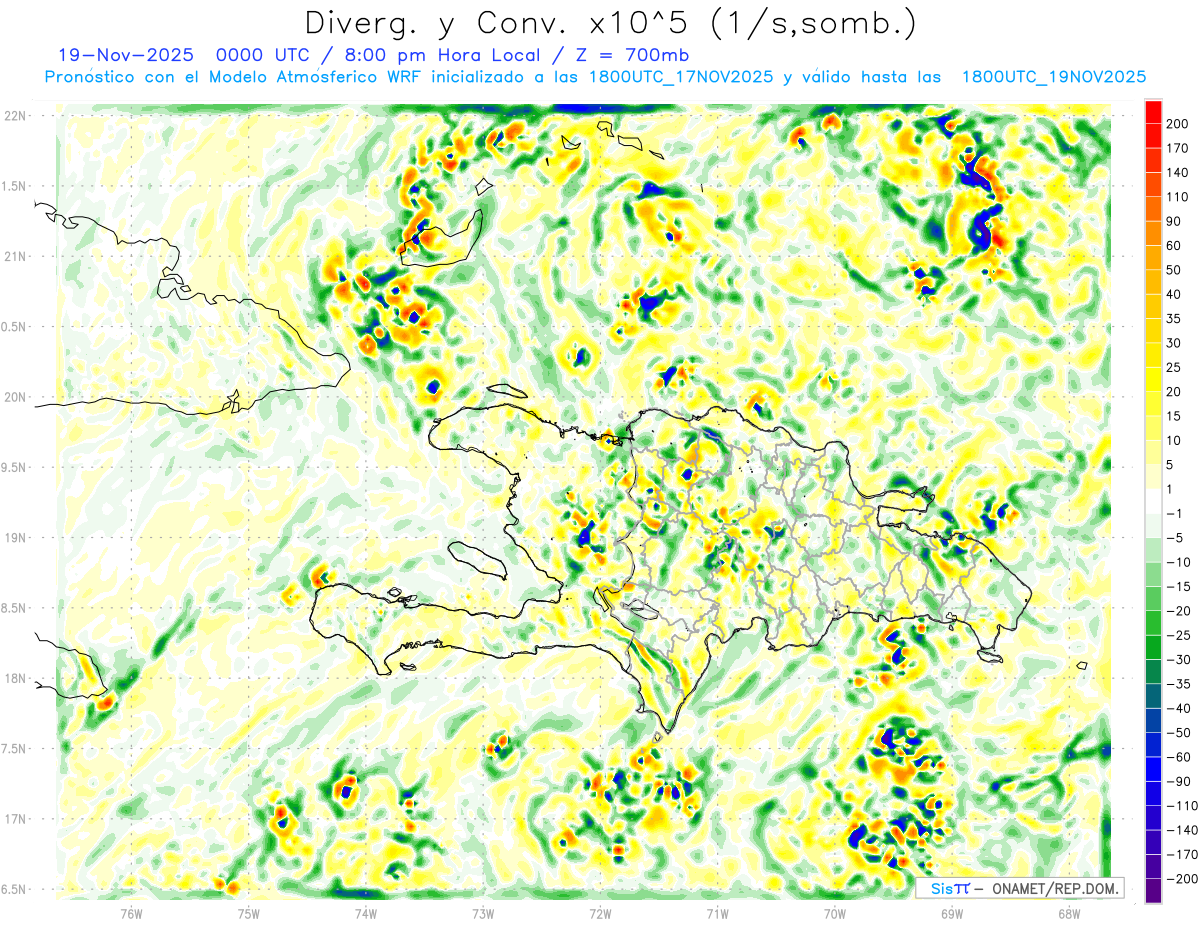Click the positive '15' colorbar label
Image resolution: width=1200 pixels, height=927 pixels.
(1176, 416)
